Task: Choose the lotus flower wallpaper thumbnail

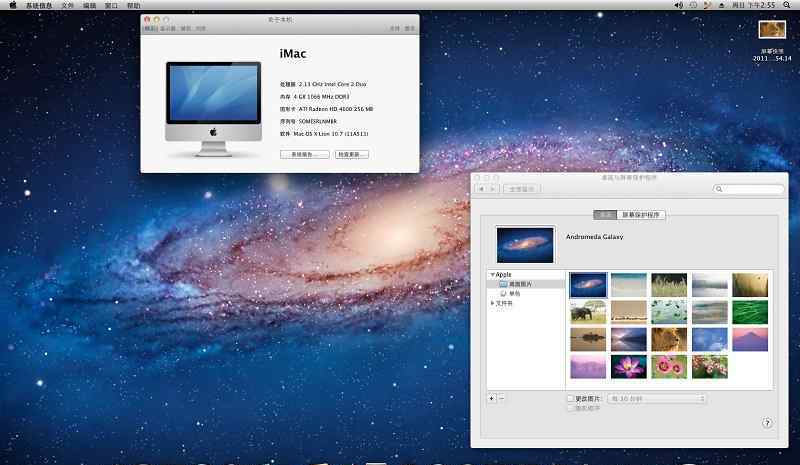Action: [629, 367]
